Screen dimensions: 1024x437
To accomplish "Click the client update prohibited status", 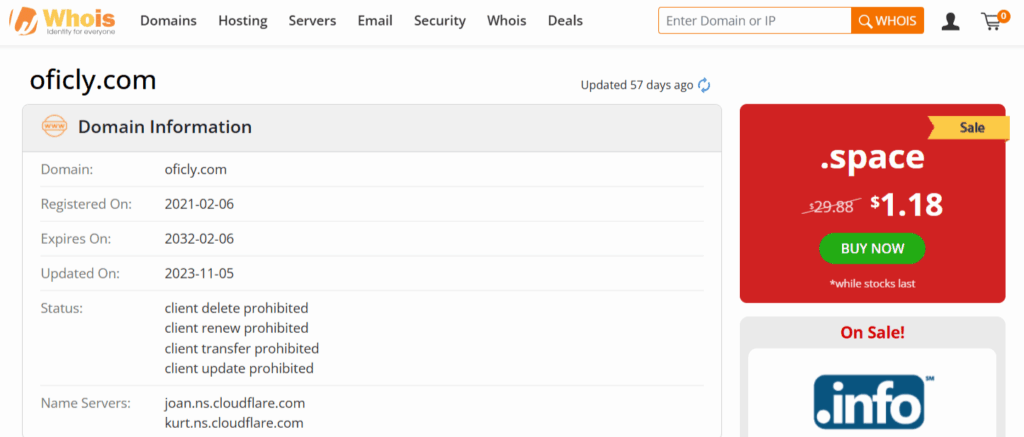I will tap(239, 368).
